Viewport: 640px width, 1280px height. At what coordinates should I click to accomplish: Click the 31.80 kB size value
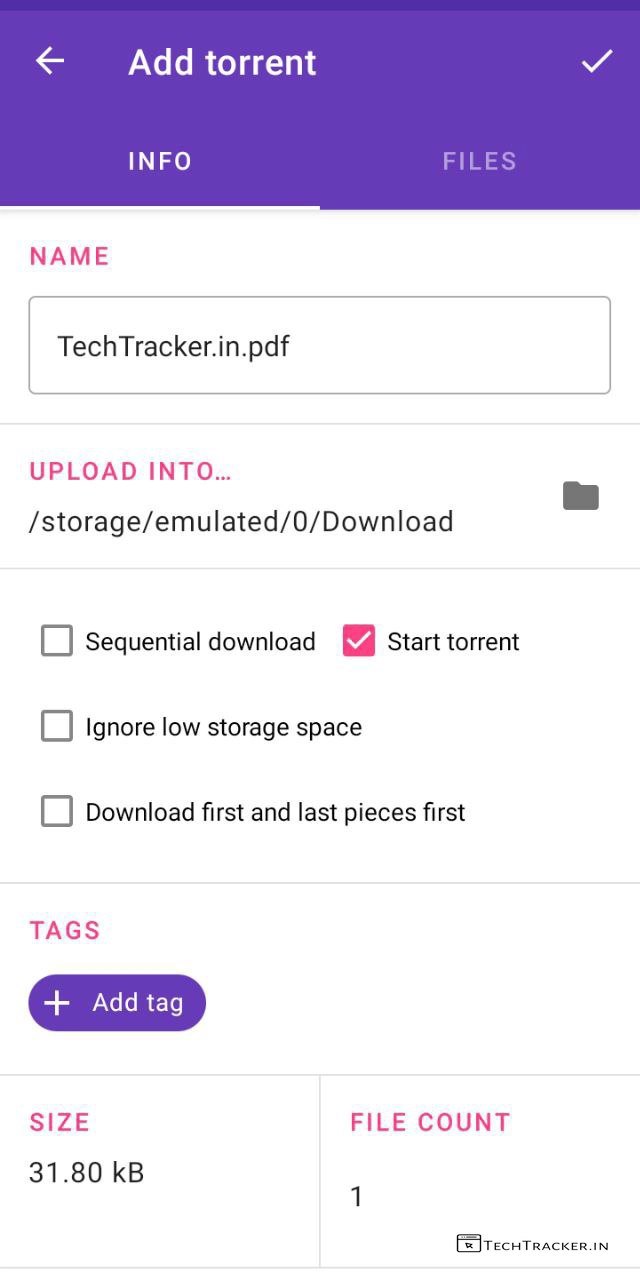[87, 1172]
